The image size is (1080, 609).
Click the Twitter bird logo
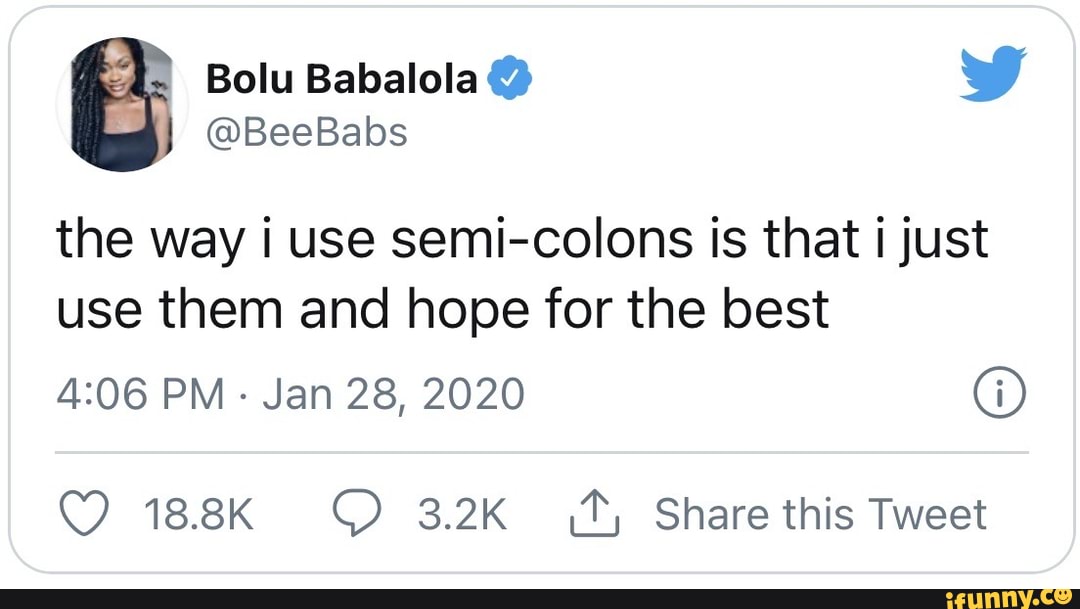click(993, 72)
